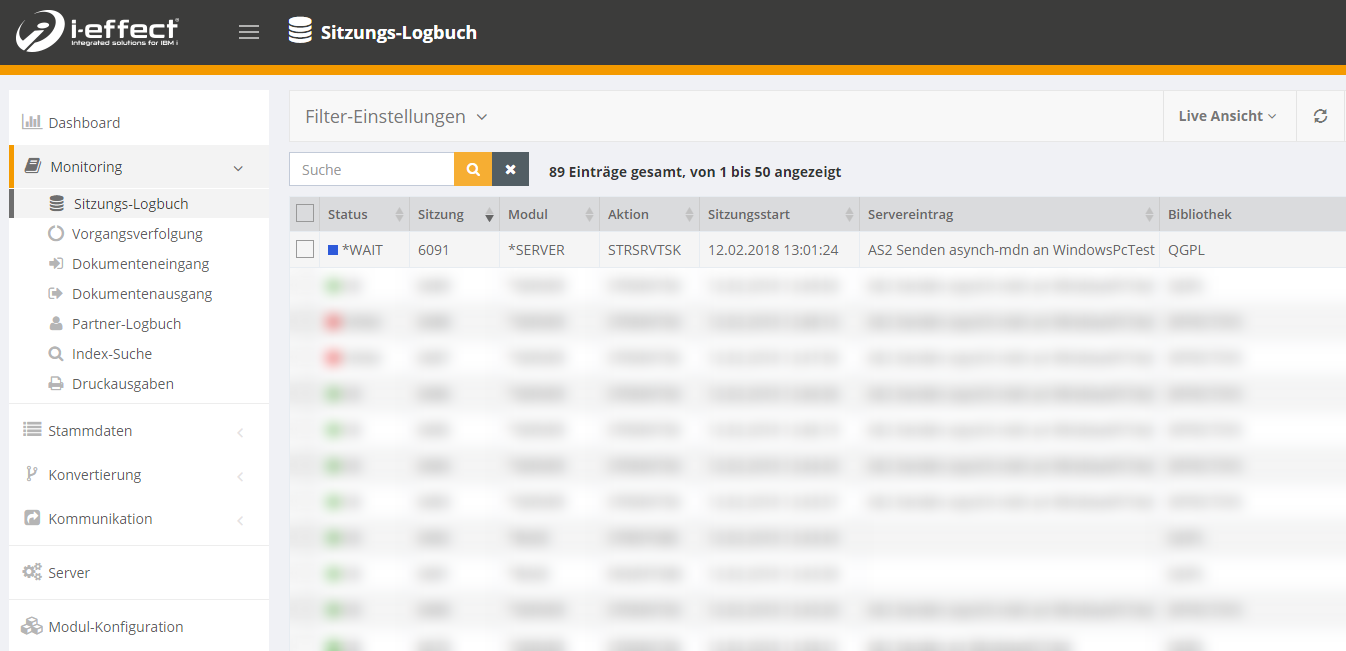Open the Server section in the sidebar
The image size is (1346, 651).
coord(69,573)
